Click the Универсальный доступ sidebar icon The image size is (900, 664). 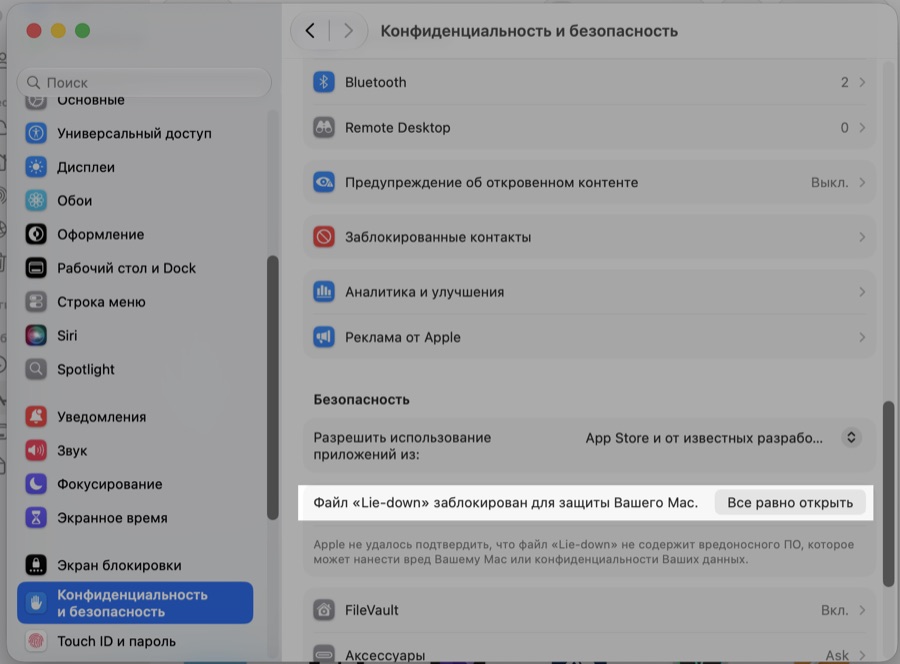36,133
